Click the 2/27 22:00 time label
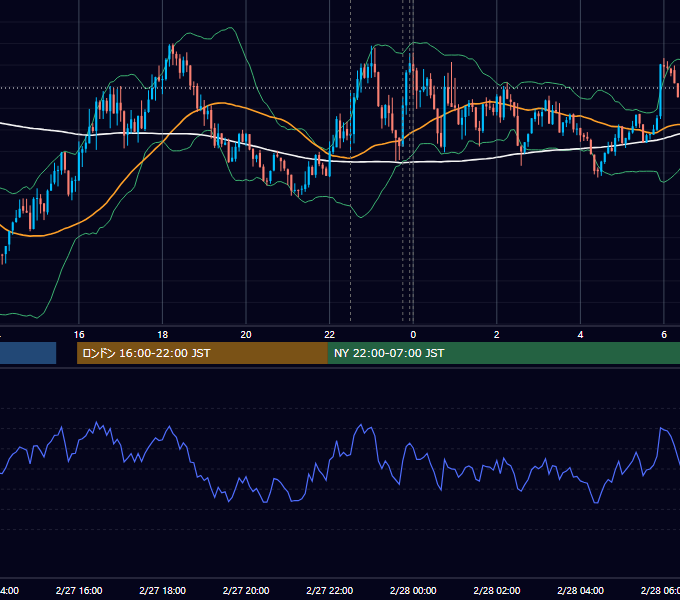 (x=330, y=590)
